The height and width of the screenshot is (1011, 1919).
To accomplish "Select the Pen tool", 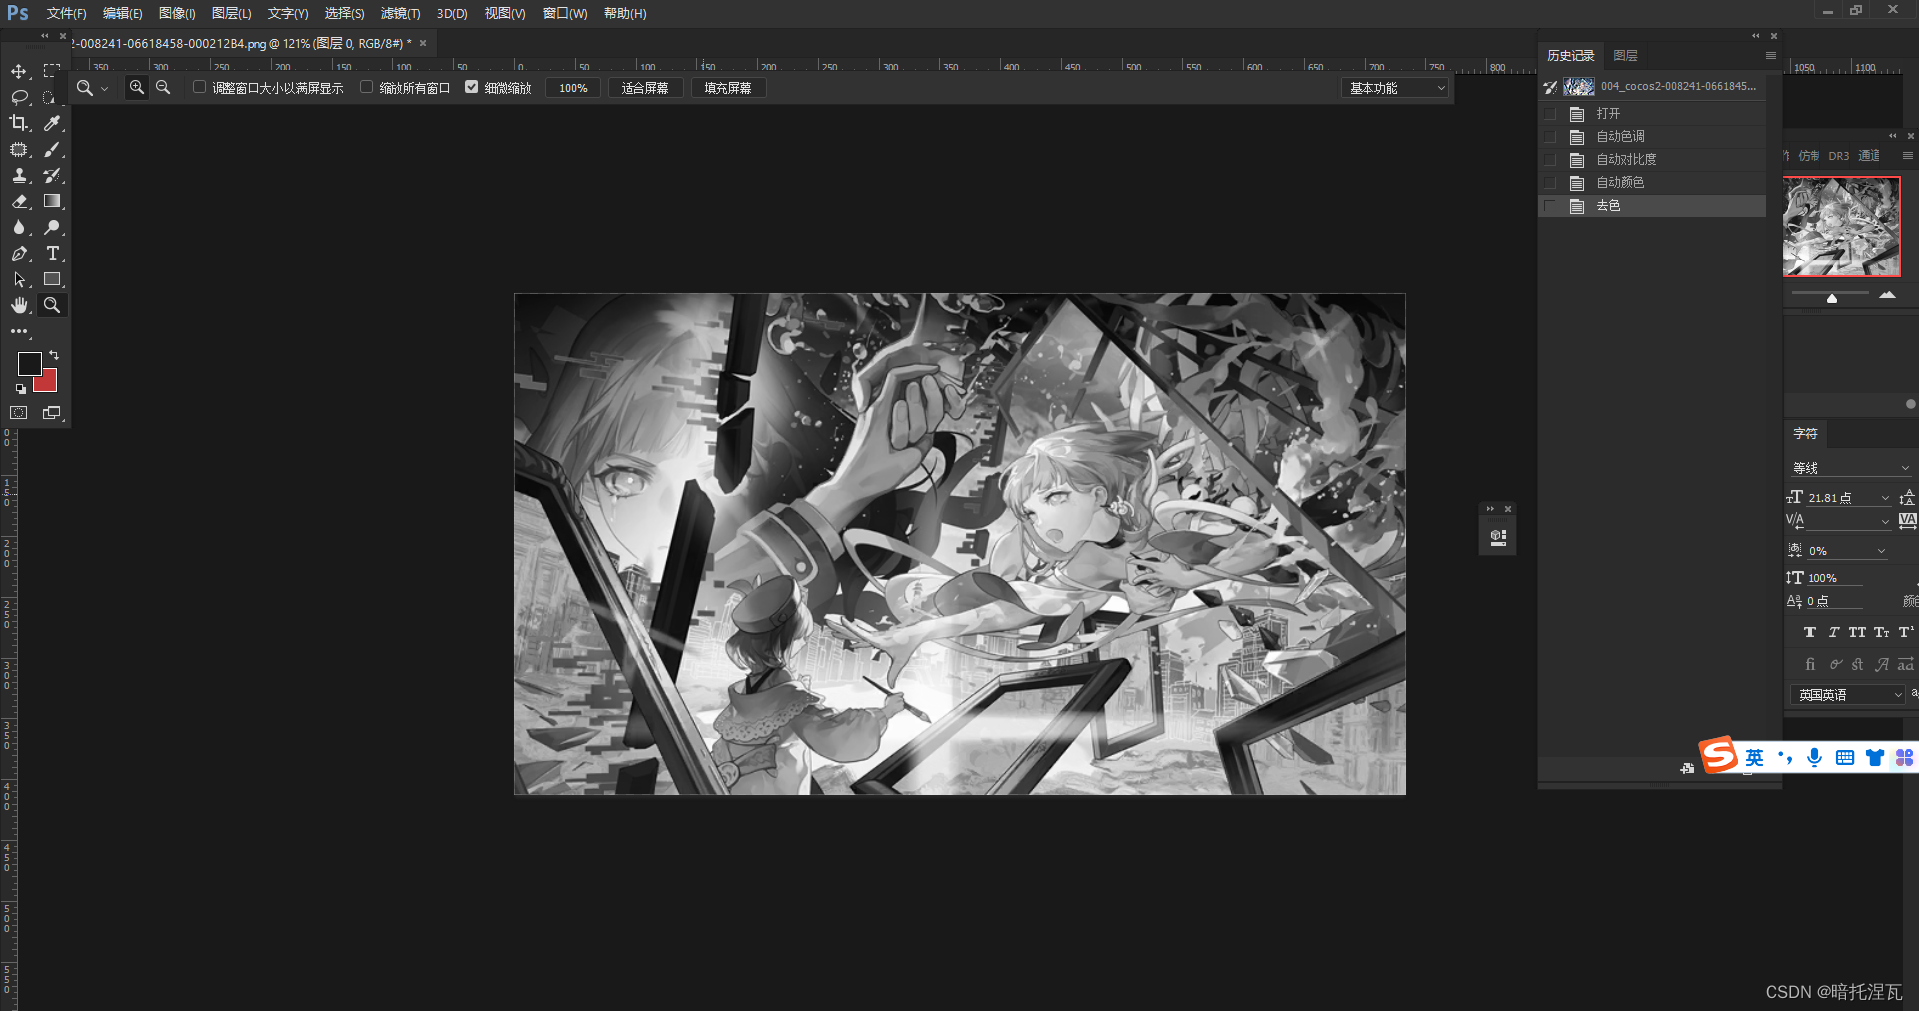I will (19, 253).
